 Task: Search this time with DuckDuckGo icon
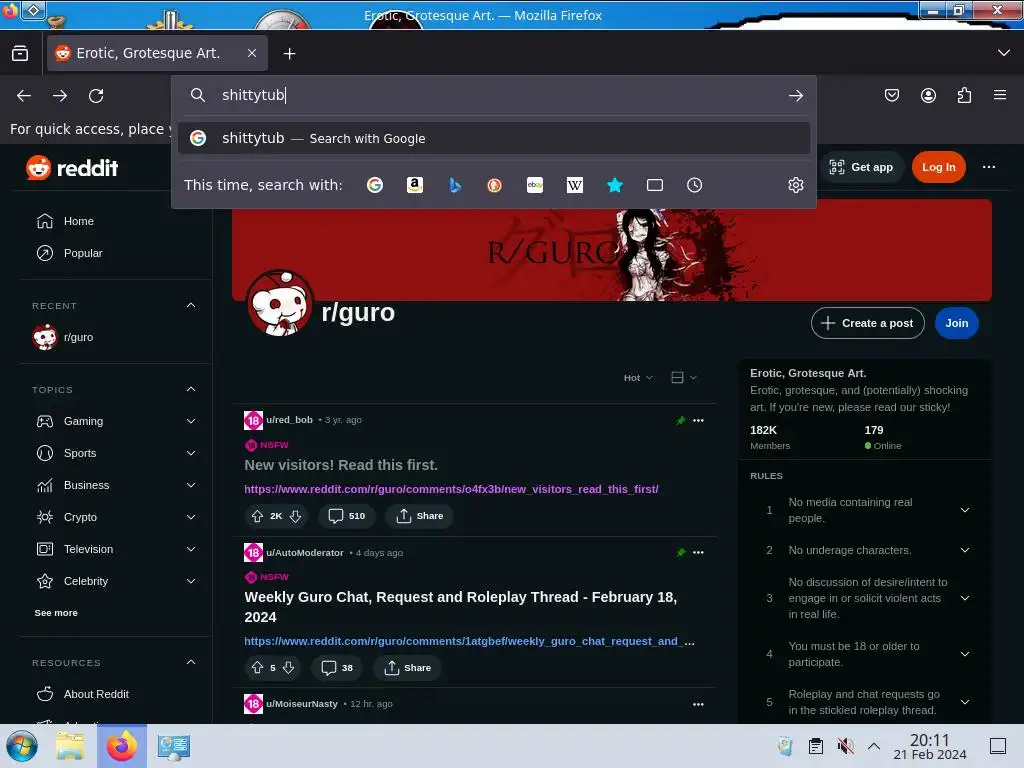click(494, 185)
